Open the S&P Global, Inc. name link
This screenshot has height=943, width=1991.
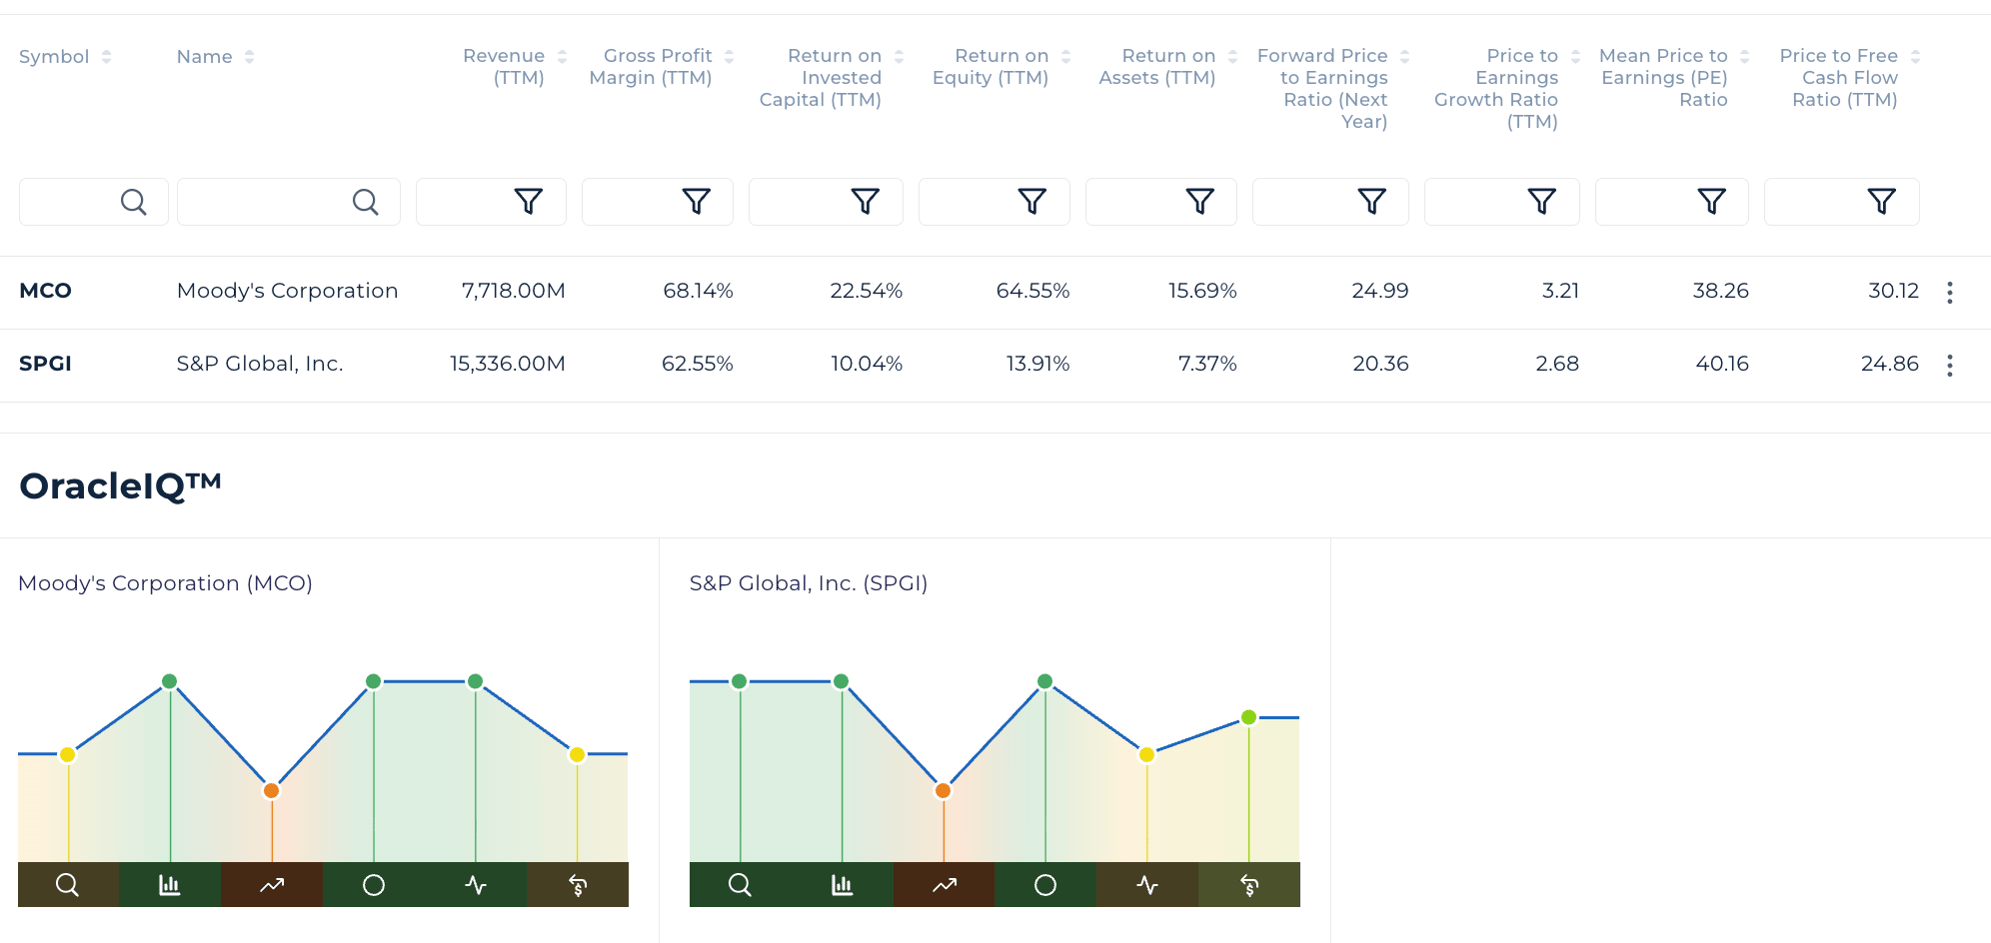pos(260,364)
